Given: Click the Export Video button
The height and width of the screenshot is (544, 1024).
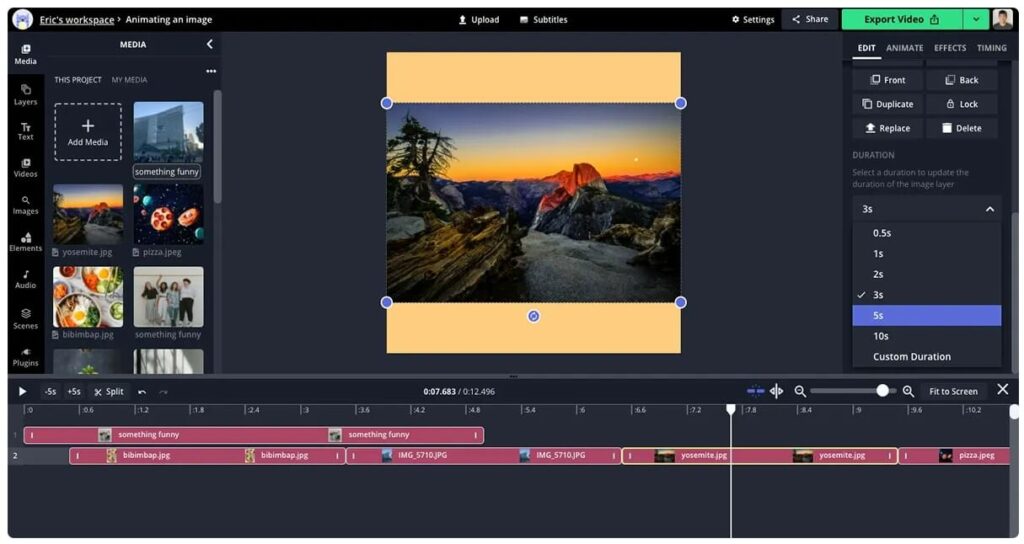Looking at the screenshot, I should [x=900, y=19].
